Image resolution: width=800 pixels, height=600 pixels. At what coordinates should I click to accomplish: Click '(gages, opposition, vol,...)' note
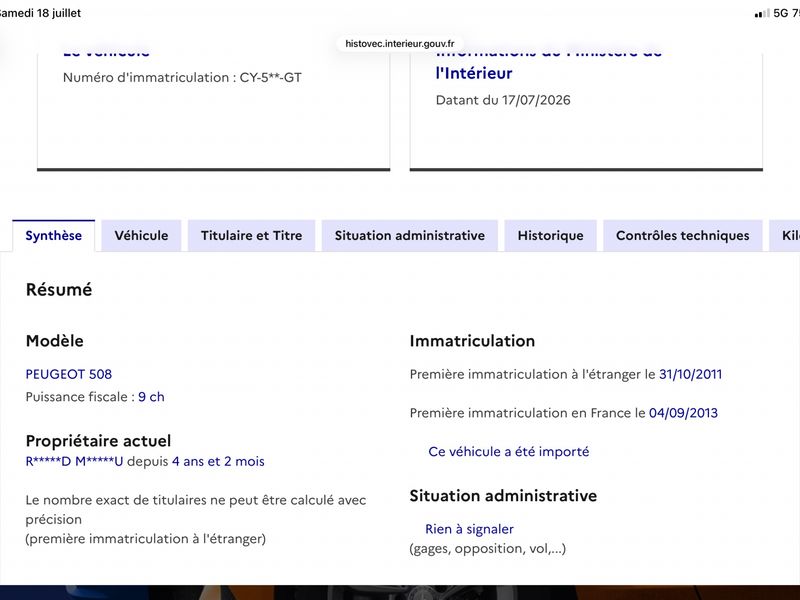(488, 548)
